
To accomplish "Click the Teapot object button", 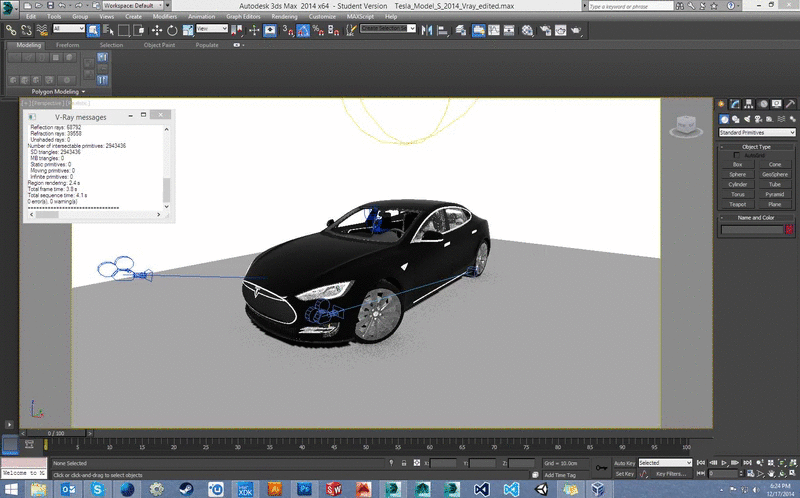I will (x=738, y=204).
